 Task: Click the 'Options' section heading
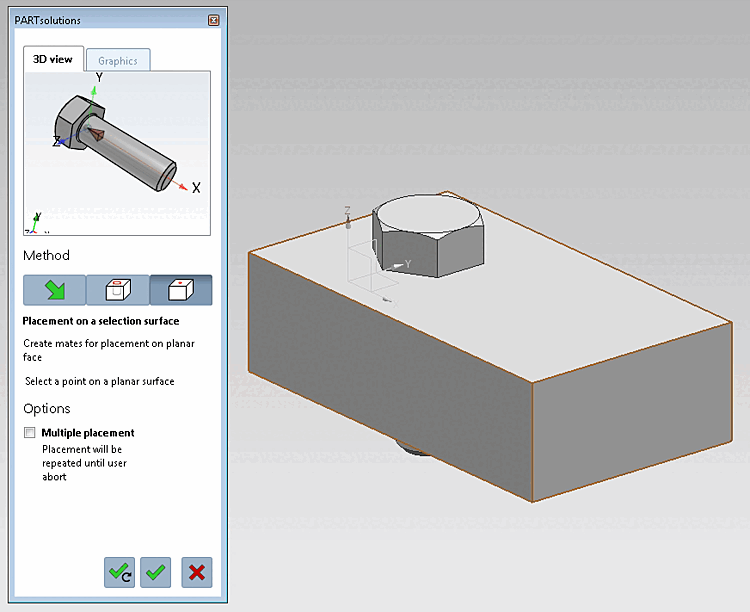(x=47, y=409)
